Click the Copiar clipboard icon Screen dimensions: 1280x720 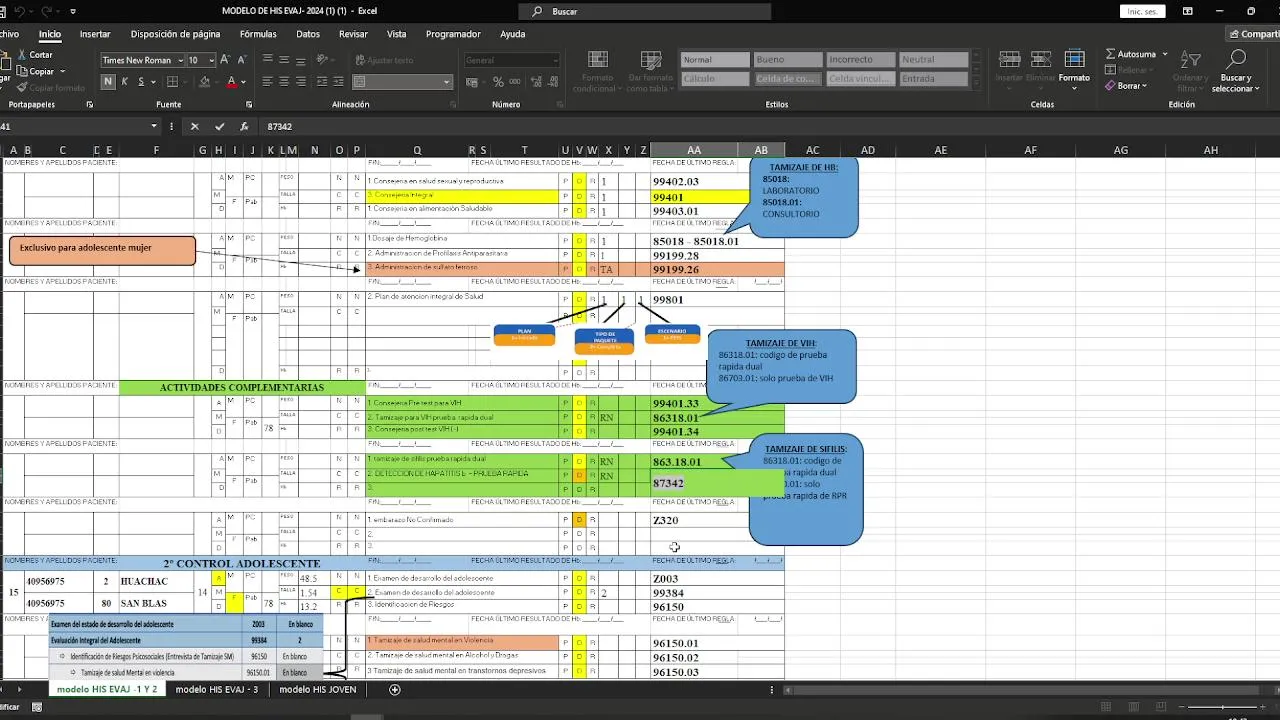[x=21, y=71]
